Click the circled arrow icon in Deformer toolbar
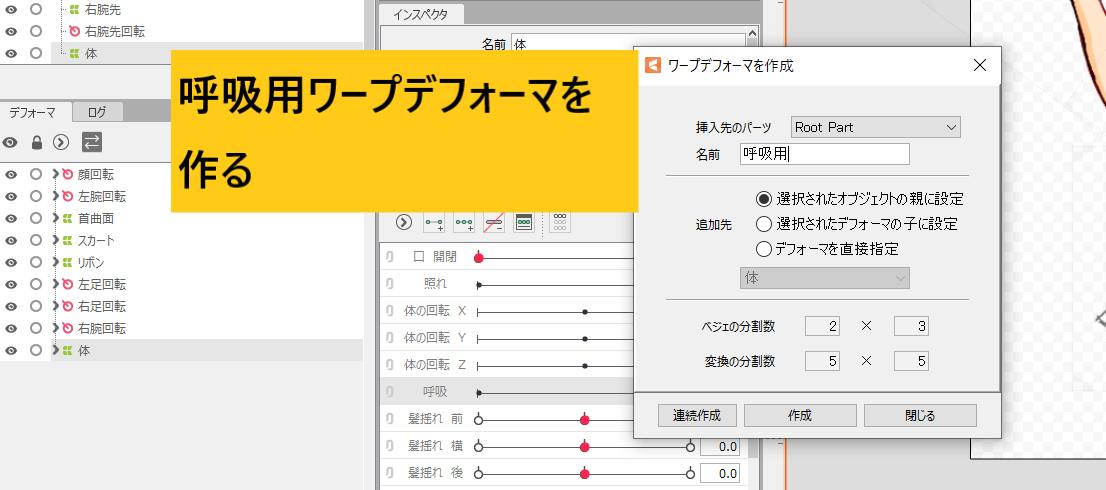The width and height of the screenshot is (1106, 490). coord(62,142)
